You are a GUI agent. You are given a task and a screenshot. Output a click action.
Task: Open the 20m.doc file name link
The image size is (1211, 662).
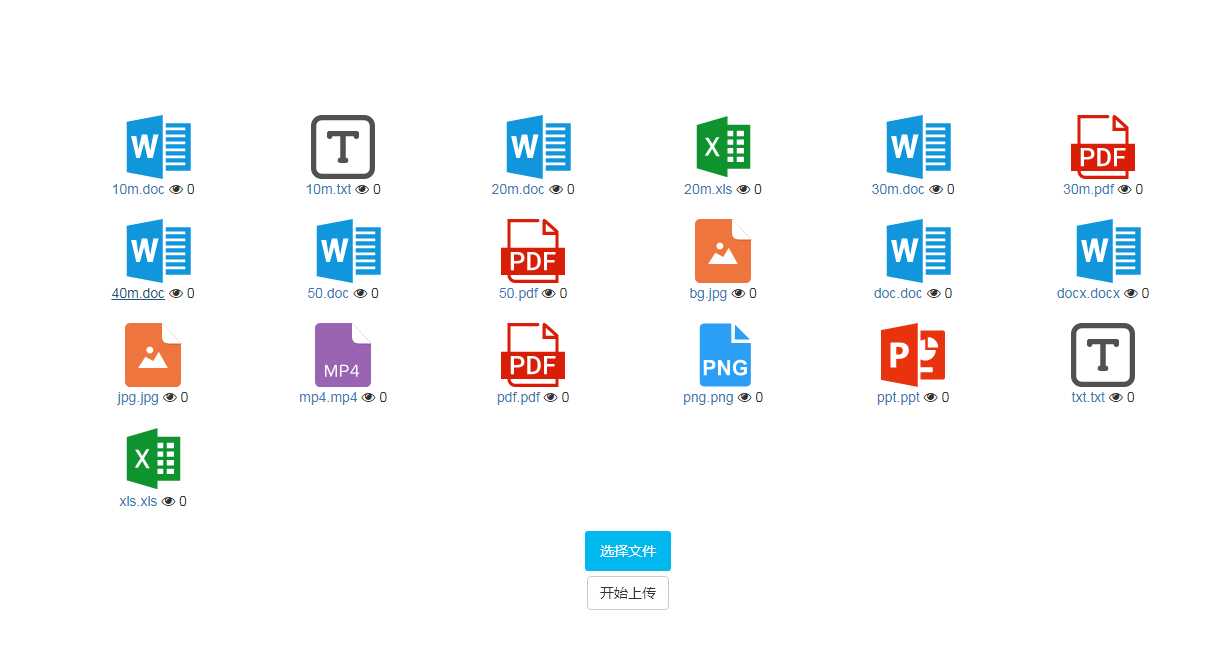click(x=518, y=189)
